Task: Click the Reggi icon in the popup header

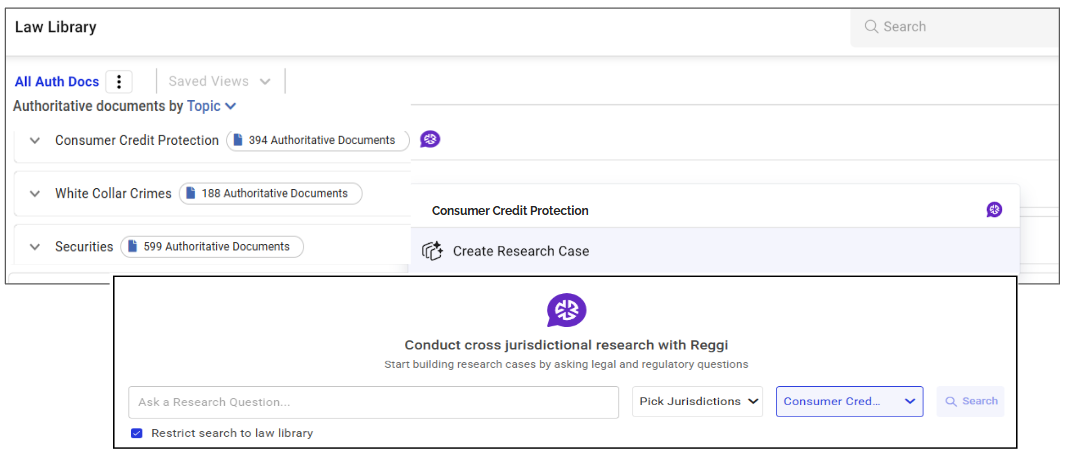Action: pyautogui.click(x=994, y=210)
